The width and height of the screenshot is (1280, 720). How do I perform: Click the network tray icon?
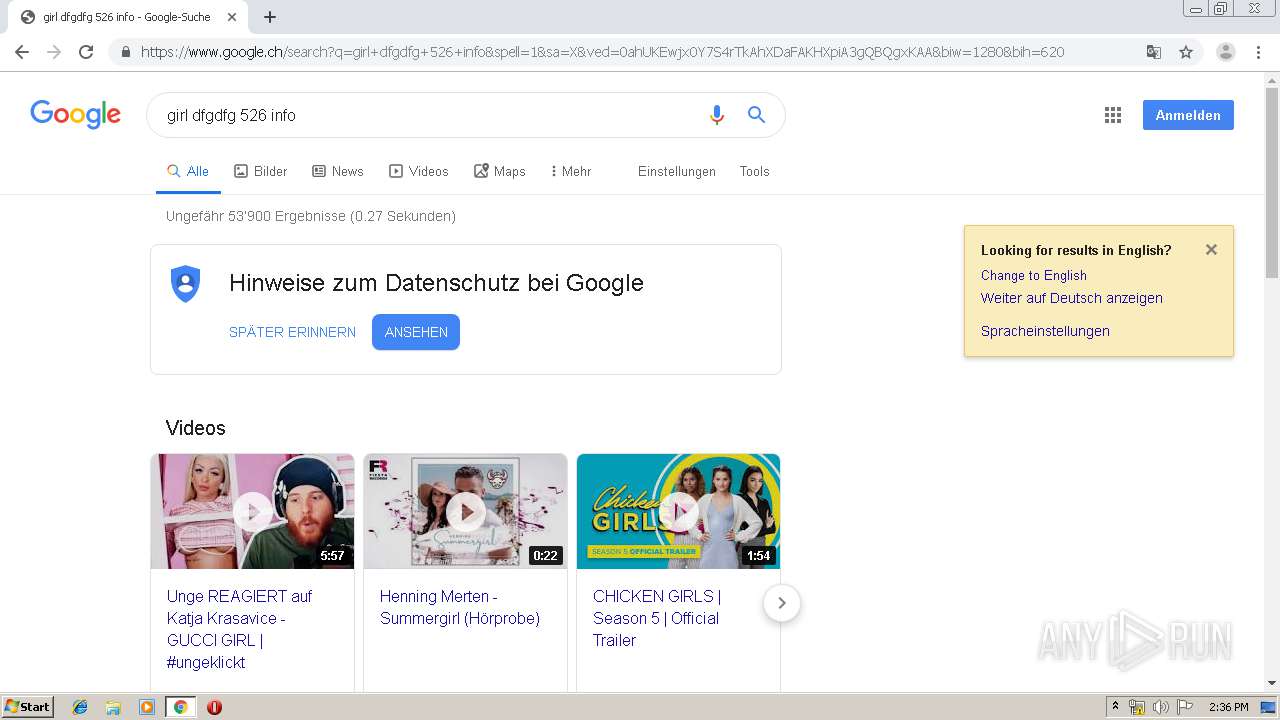(1137, 707)
